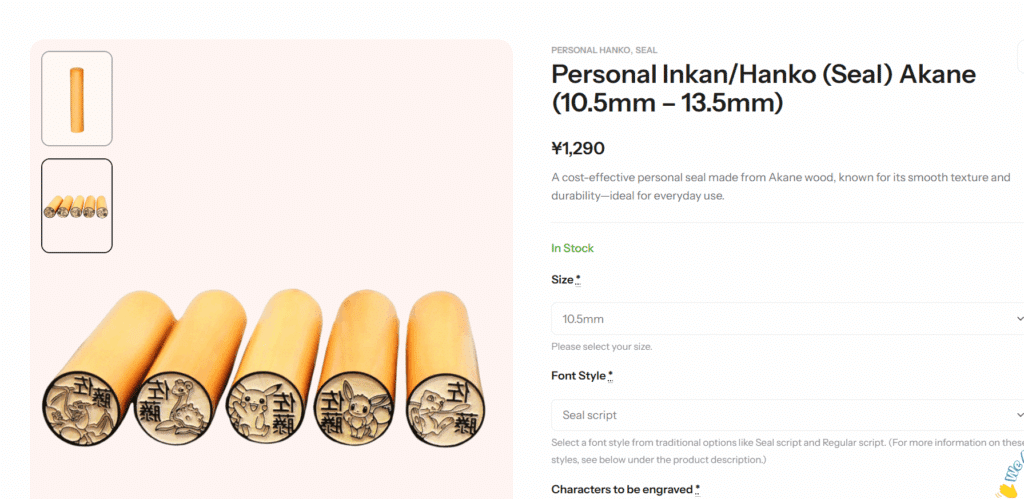Viewport: 1024px width, 499px height.
Task: Click the Font Style field label
Action: (x=581, y=376)
